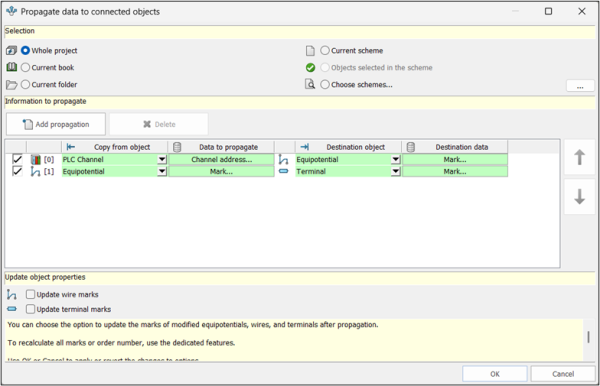Click the wire marks icon beside Update wire marks

(x=11, y=295)
